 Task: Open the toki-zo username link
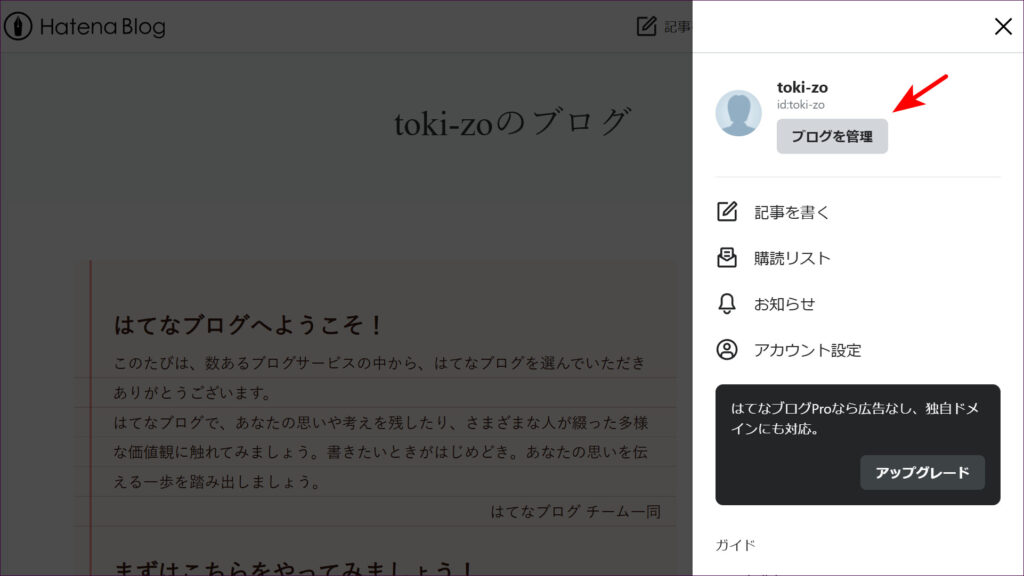coord(802,87)
